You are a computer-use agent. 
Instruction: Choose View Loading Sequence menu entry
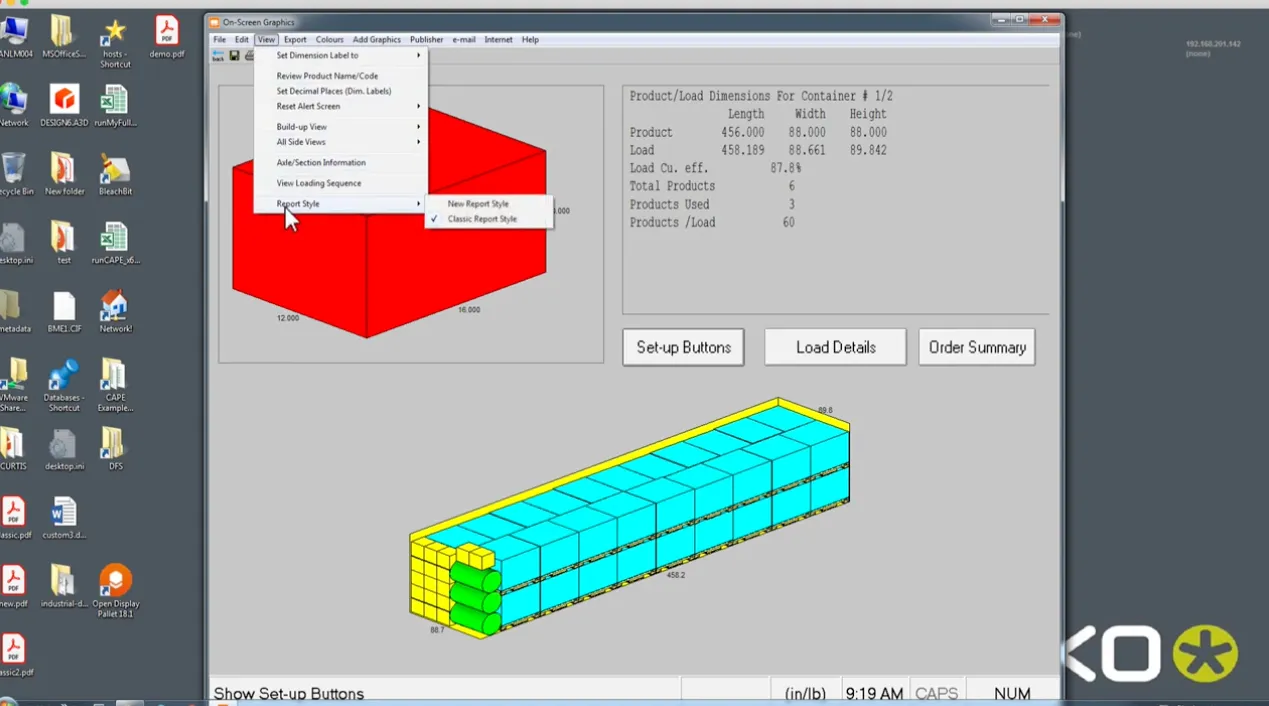[x=319, y=183]
